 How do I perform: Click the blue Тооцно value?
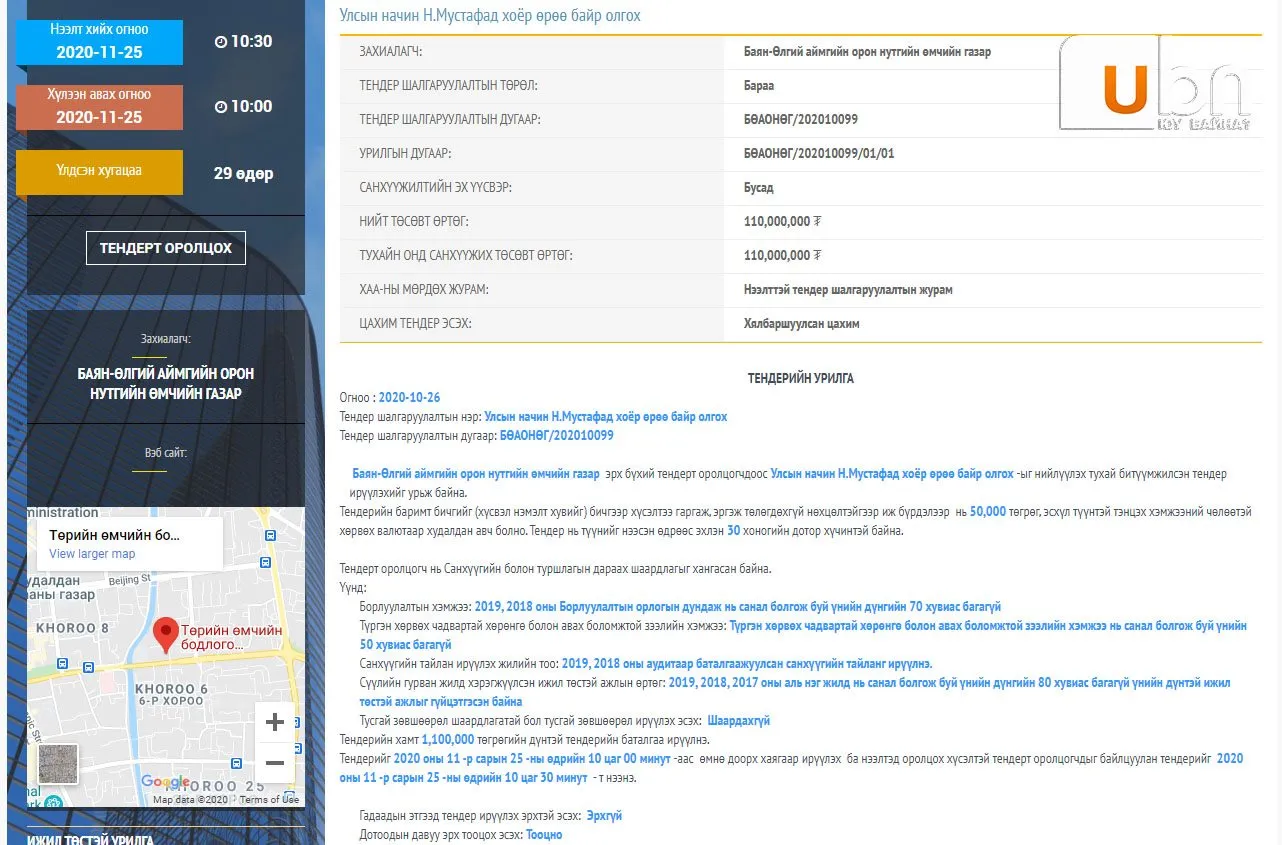coord(544,835)
